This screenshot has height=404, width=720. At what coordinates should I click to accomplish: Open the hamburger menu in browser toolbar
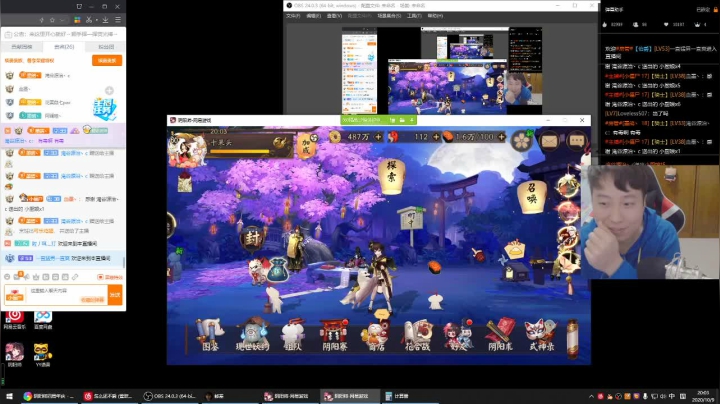point(118,20)
